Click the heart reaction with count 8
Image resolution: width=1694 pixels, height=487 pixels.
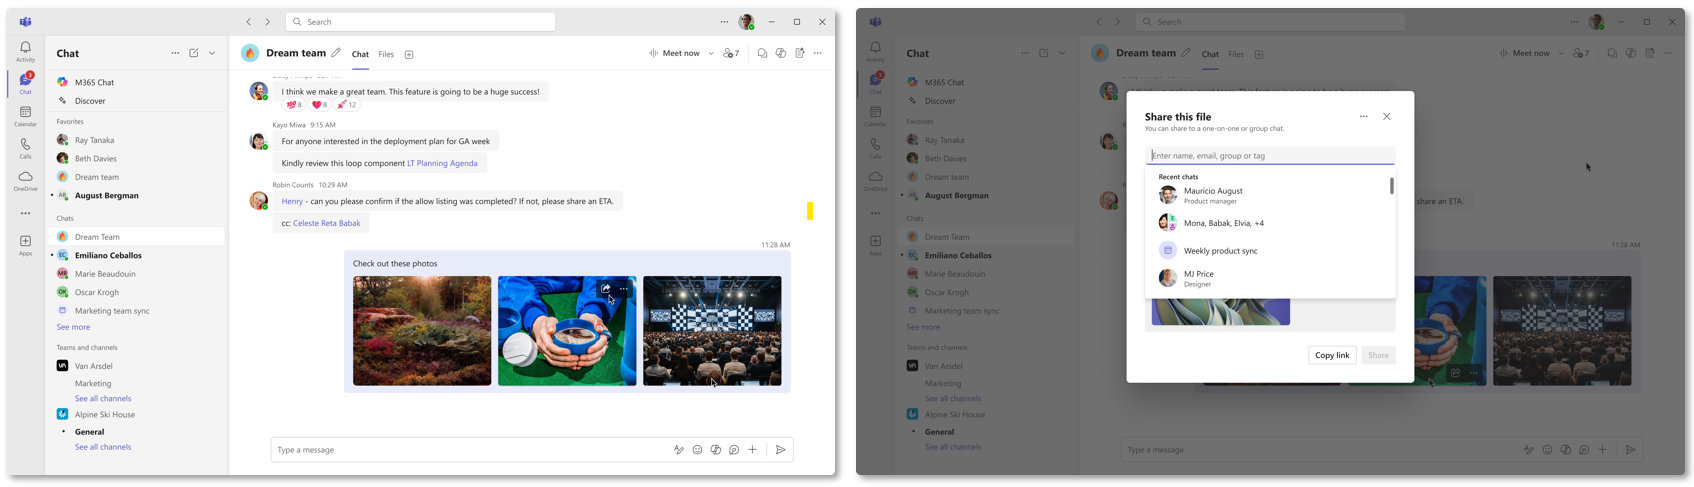[x=319, y=104]
